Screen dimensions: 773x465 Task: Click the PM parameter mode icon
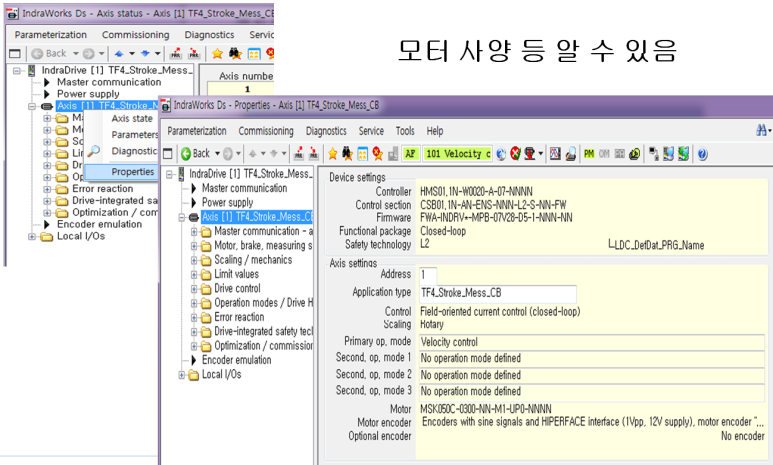tap(589, 154)
